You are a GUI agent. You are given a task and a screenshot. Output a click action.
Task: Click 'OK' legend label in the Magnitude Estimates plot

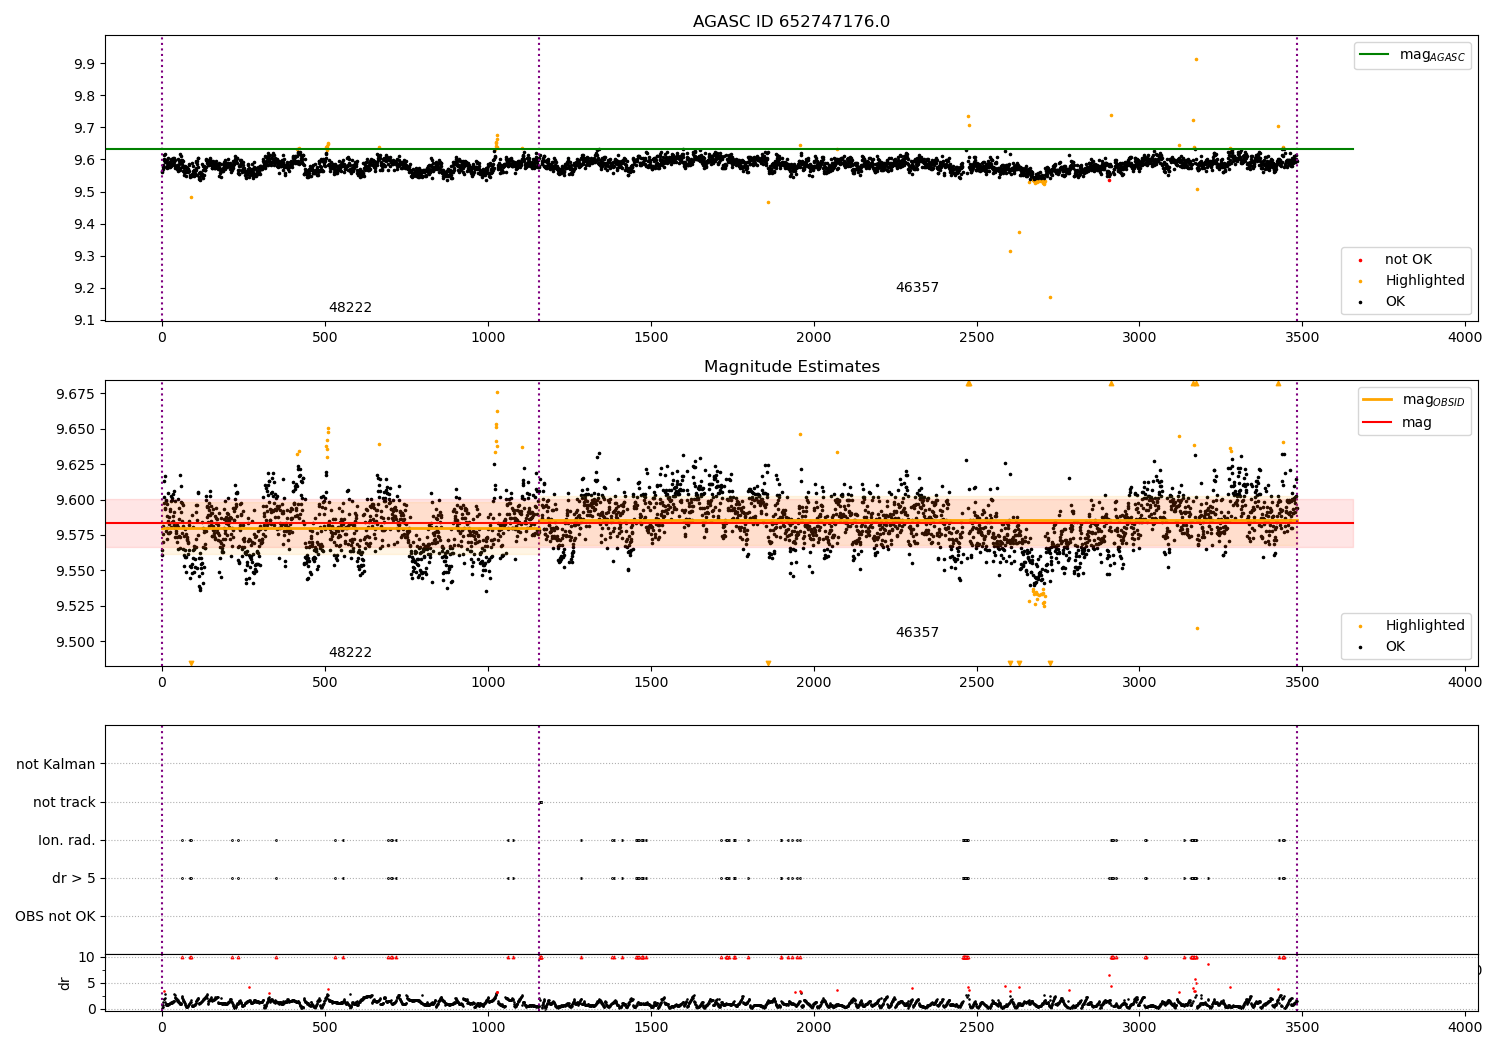coord(1394,647)
